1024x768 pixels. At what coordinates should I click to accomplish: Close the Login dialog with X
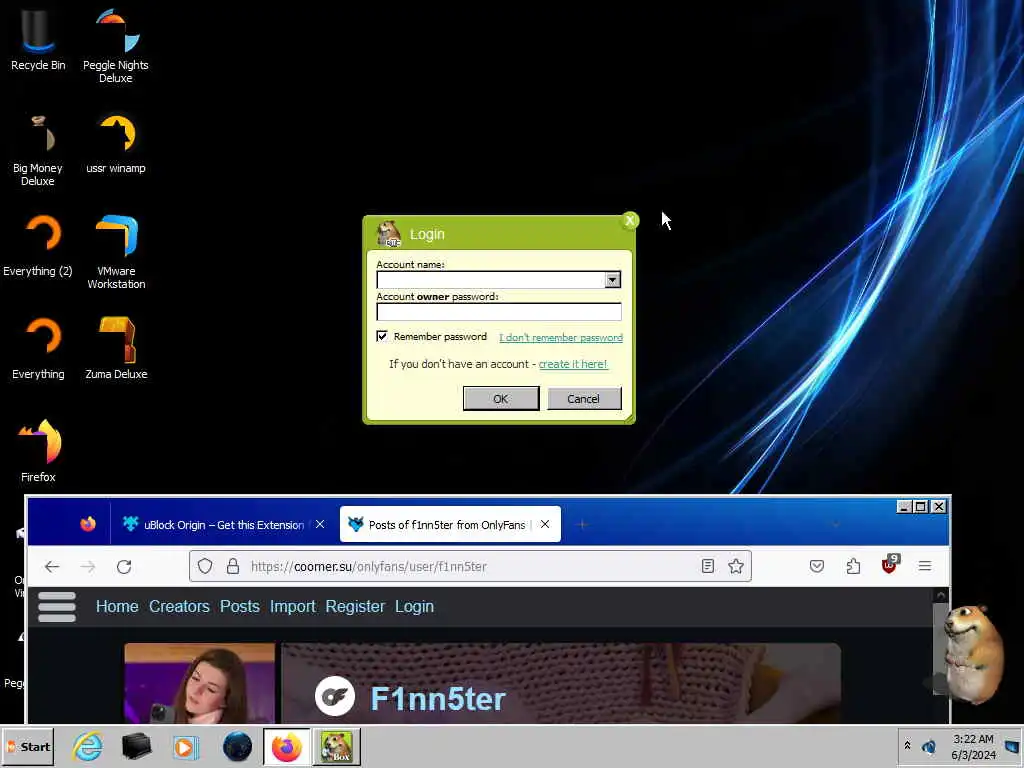pyautogui.click(x=630, y=221)
